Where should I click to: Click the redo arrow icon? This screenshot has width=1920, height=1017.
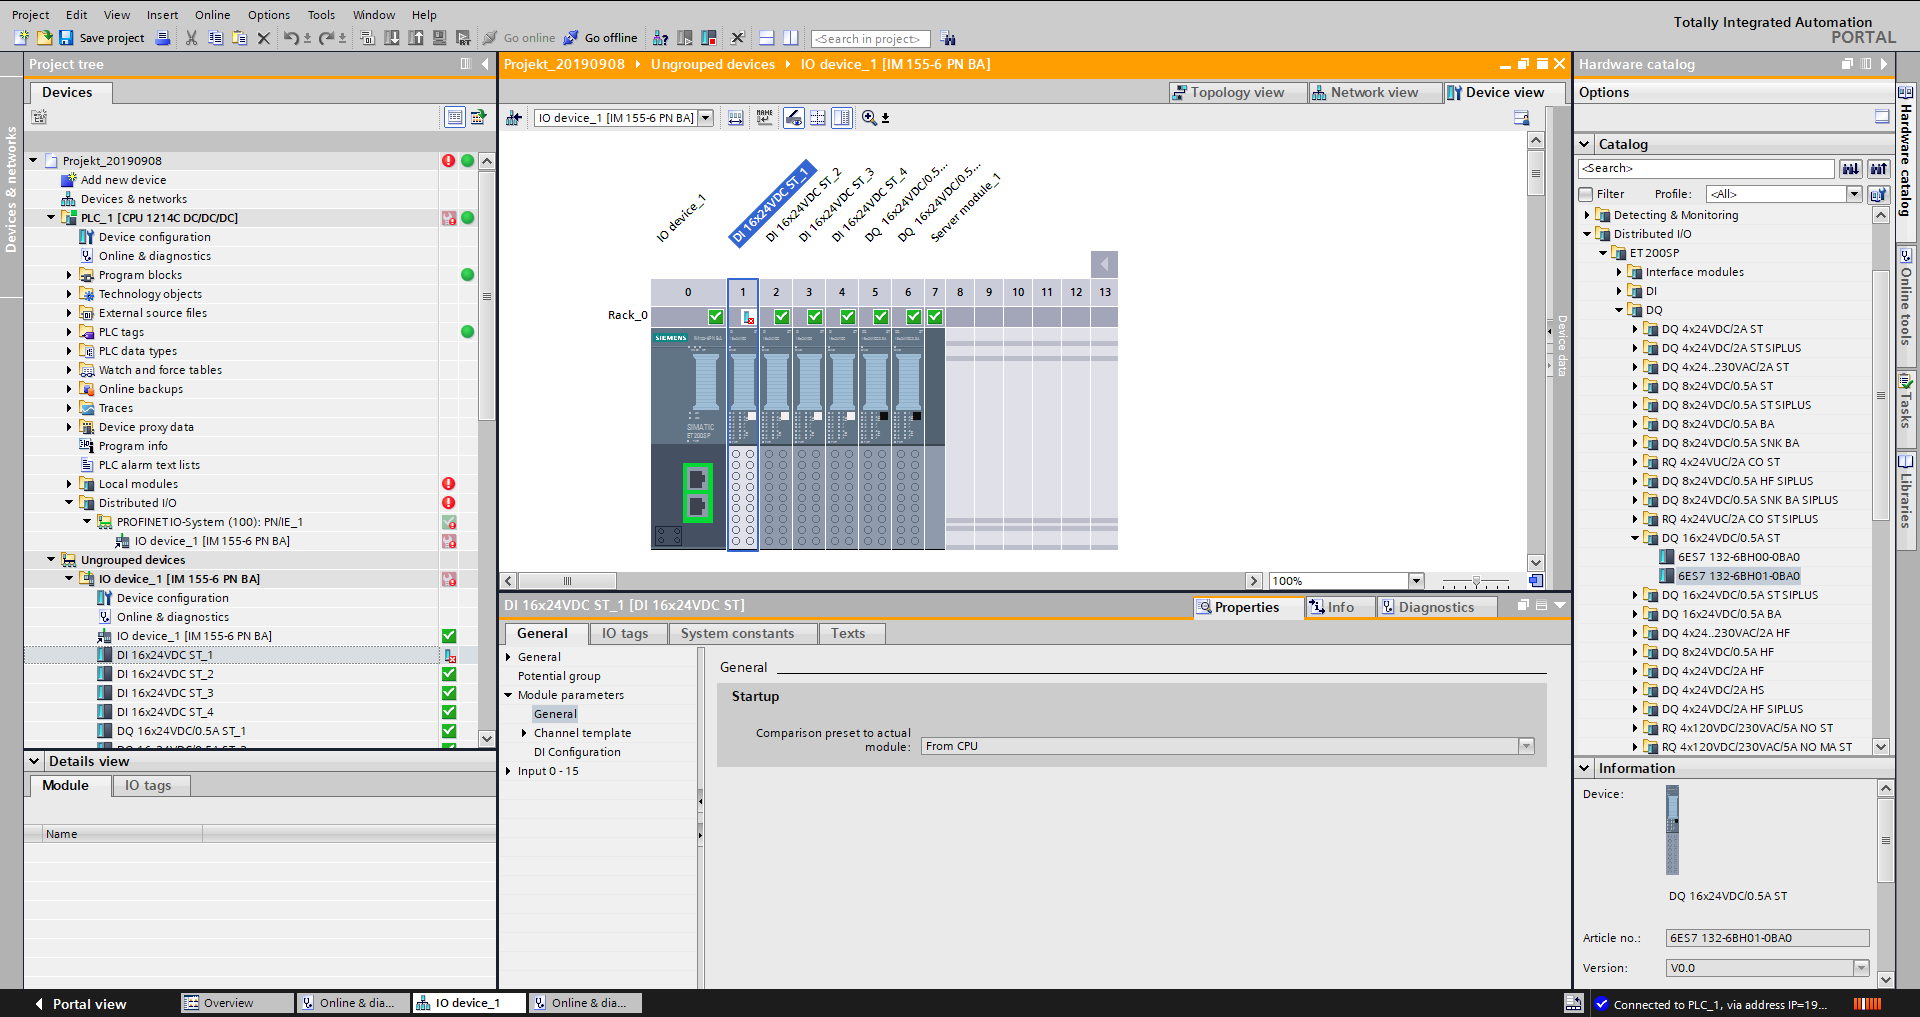point(326,38)
